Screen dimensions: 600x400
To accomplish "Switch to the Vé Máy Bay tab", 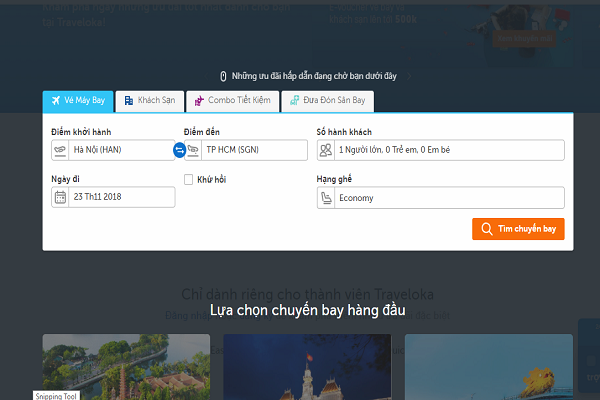I will [78, 101].
